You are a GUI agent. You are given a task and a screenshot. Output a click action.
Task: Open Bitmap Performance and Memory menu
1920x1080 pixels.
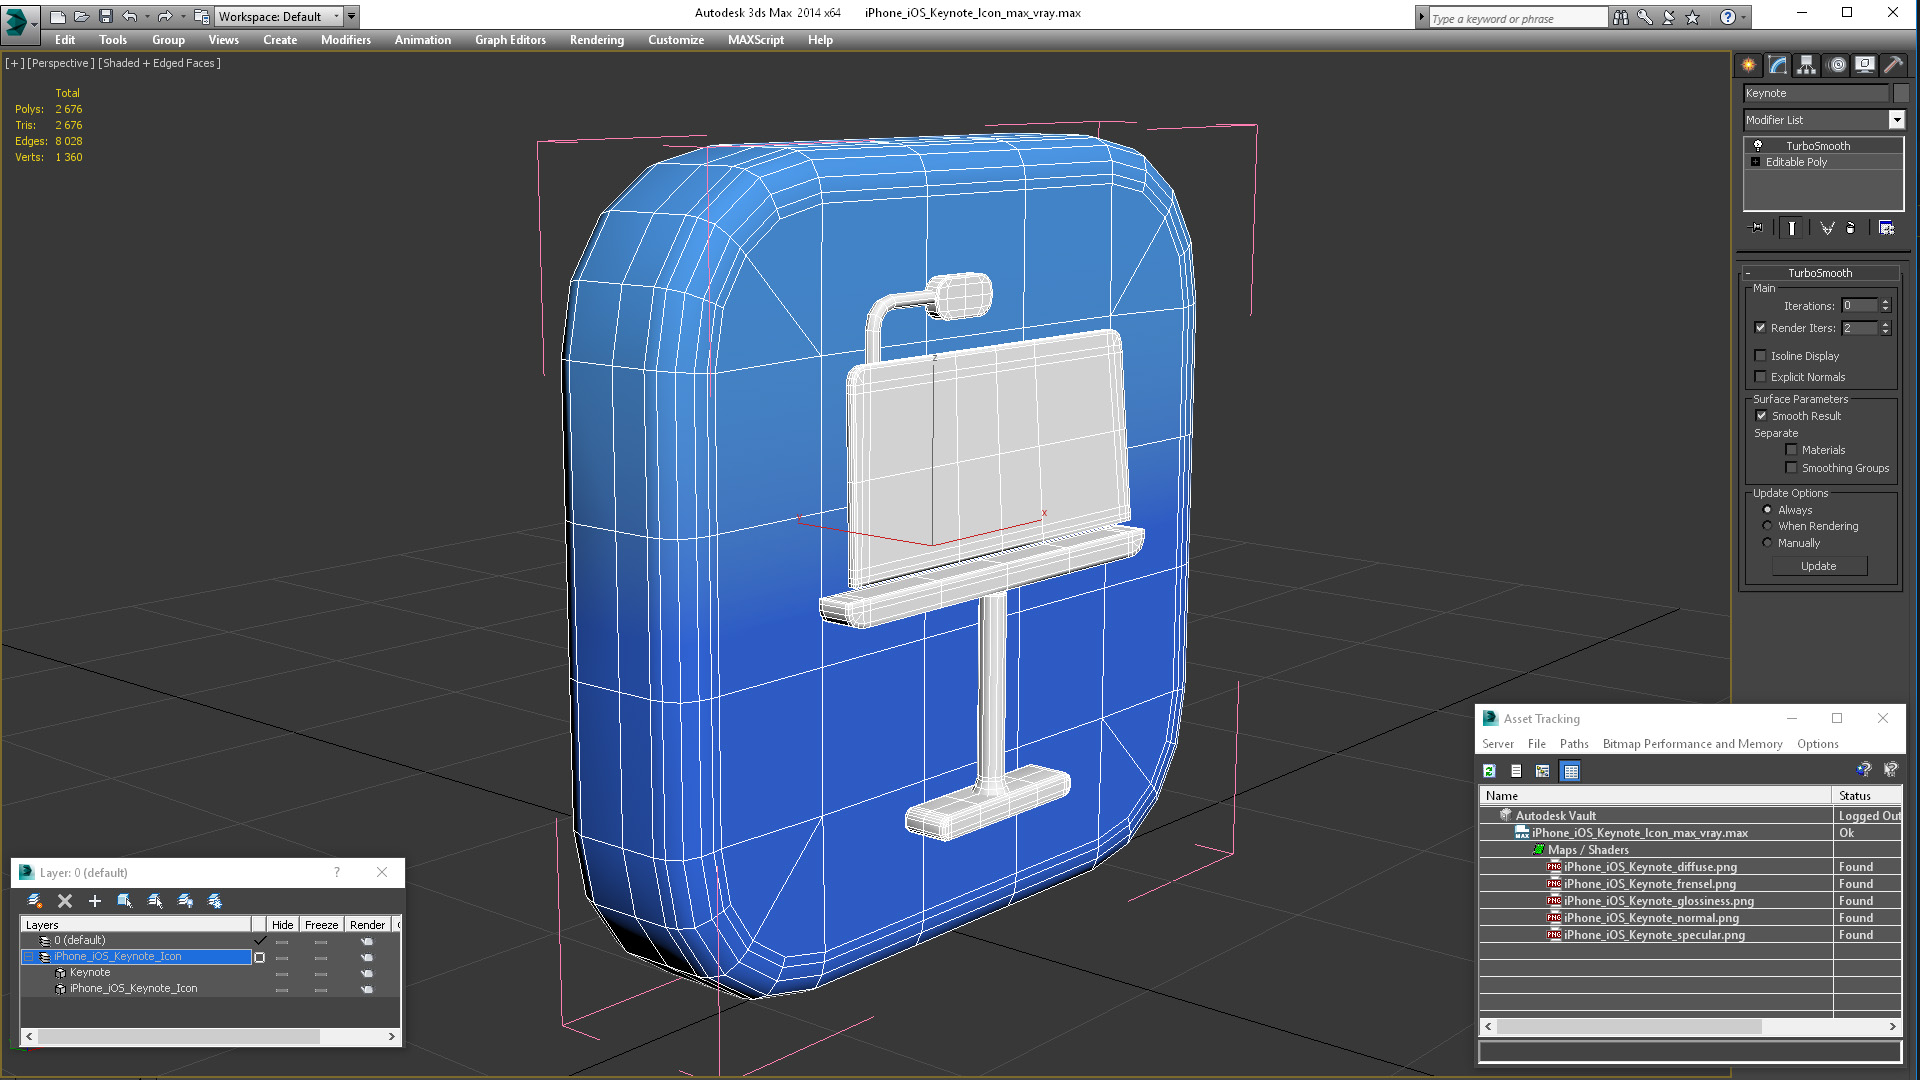(x=1692, y=743)
